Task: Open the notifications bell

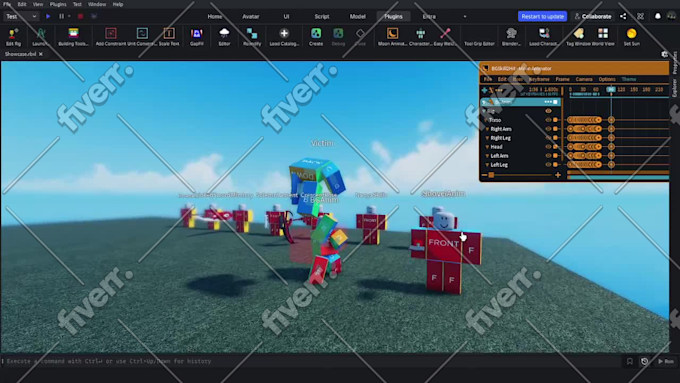Action: [658, 16]
